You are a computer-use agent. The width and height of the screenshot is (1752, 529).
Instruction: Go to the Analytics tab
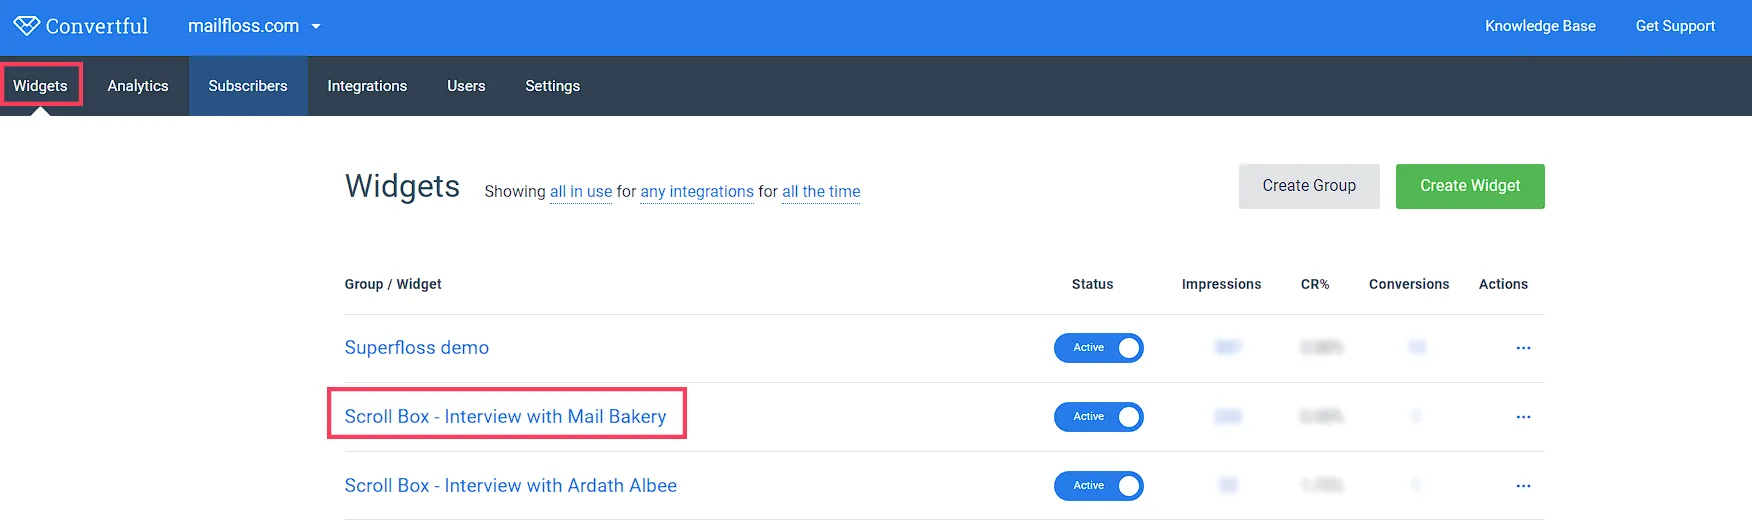click(138, 86)
